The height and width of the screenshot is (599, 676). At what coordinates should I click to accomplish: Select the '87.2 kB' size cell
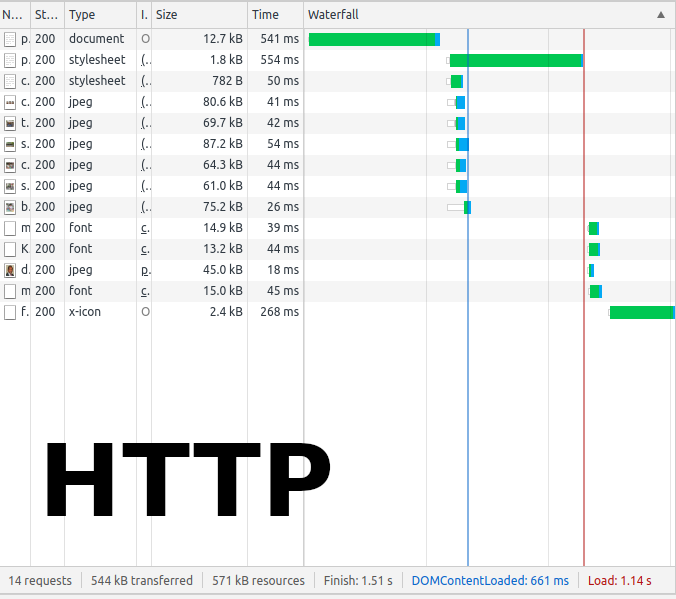pyautogui.click(x=223, y=144)
